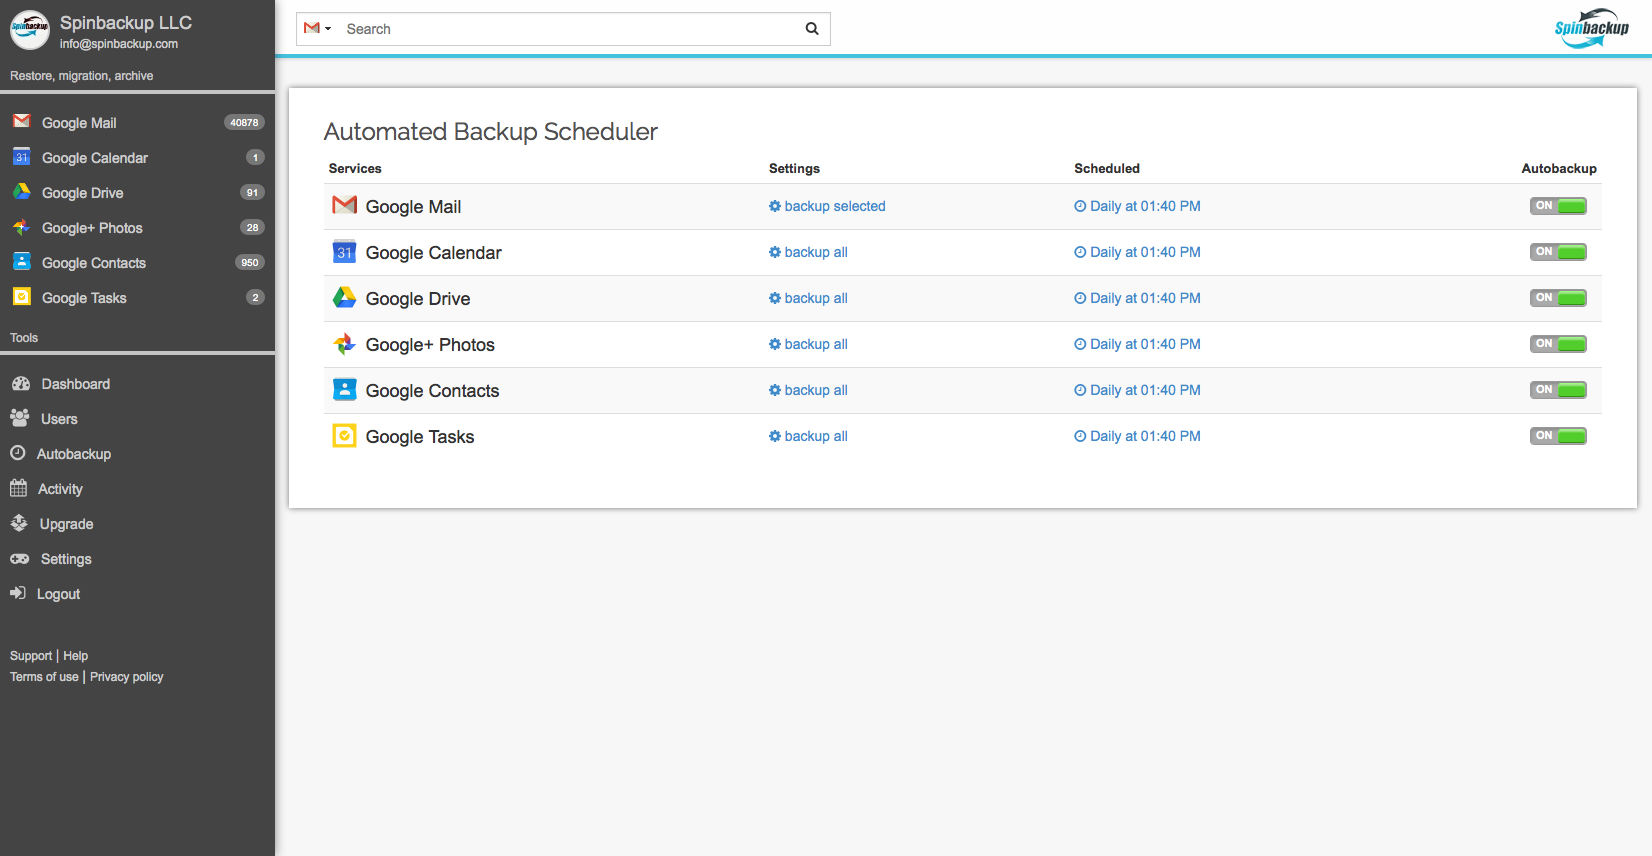This screenshot has width=1652, height=856.
Task: Click the Logout arrow icon
Action: click(x=18, y=593)
